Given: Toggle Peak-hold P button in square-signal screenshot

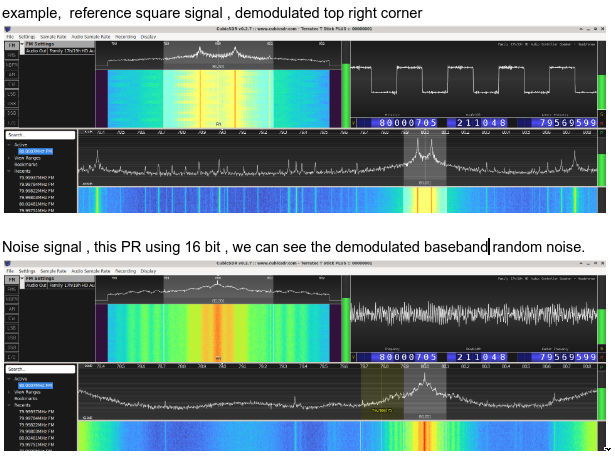Looking at the screenshot, I should coord(602,133).
